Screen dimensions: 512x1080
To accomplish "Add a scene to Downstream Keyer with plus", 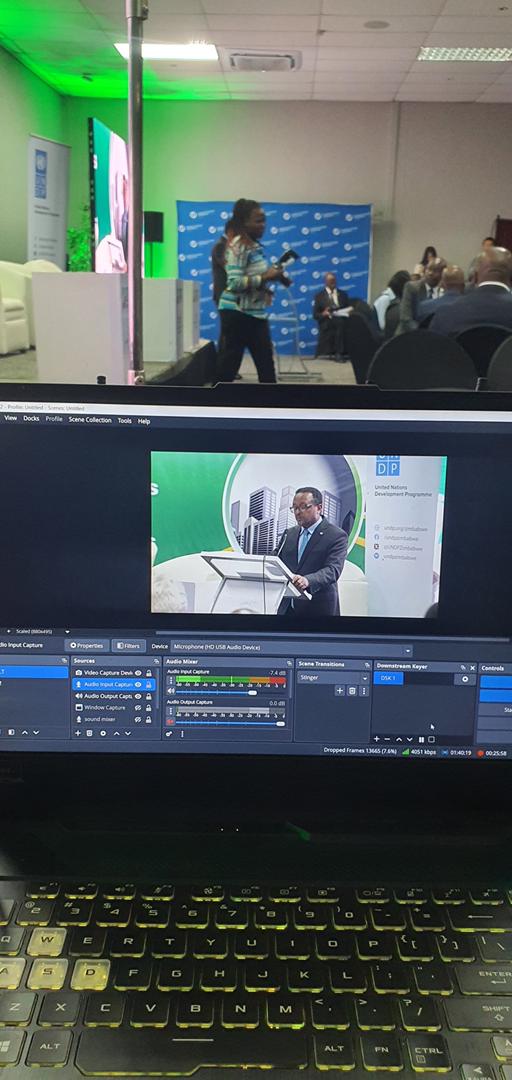I will pos(377,739).
